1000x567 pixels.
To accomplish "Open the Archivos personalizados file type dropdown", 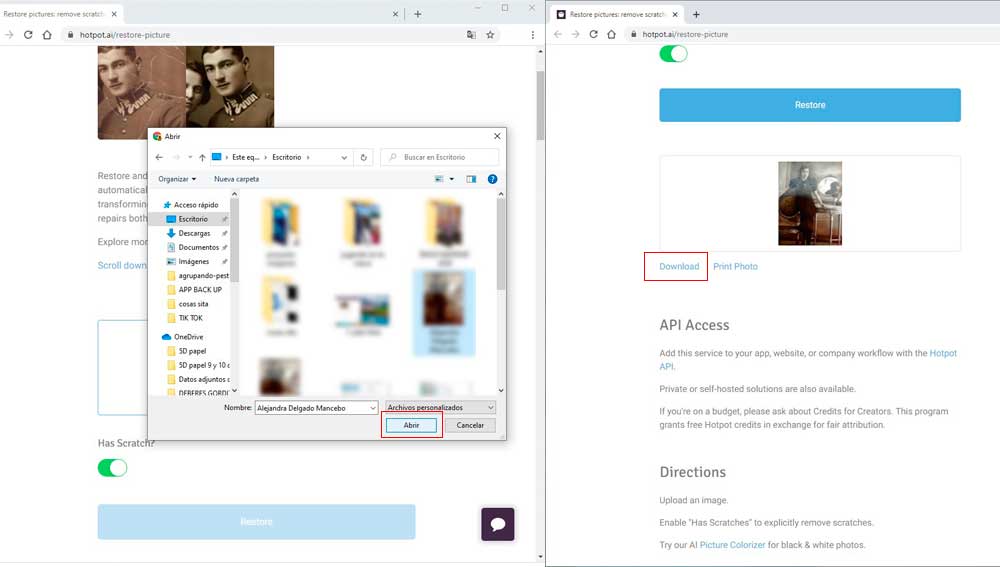I will [x=440, y=408].
